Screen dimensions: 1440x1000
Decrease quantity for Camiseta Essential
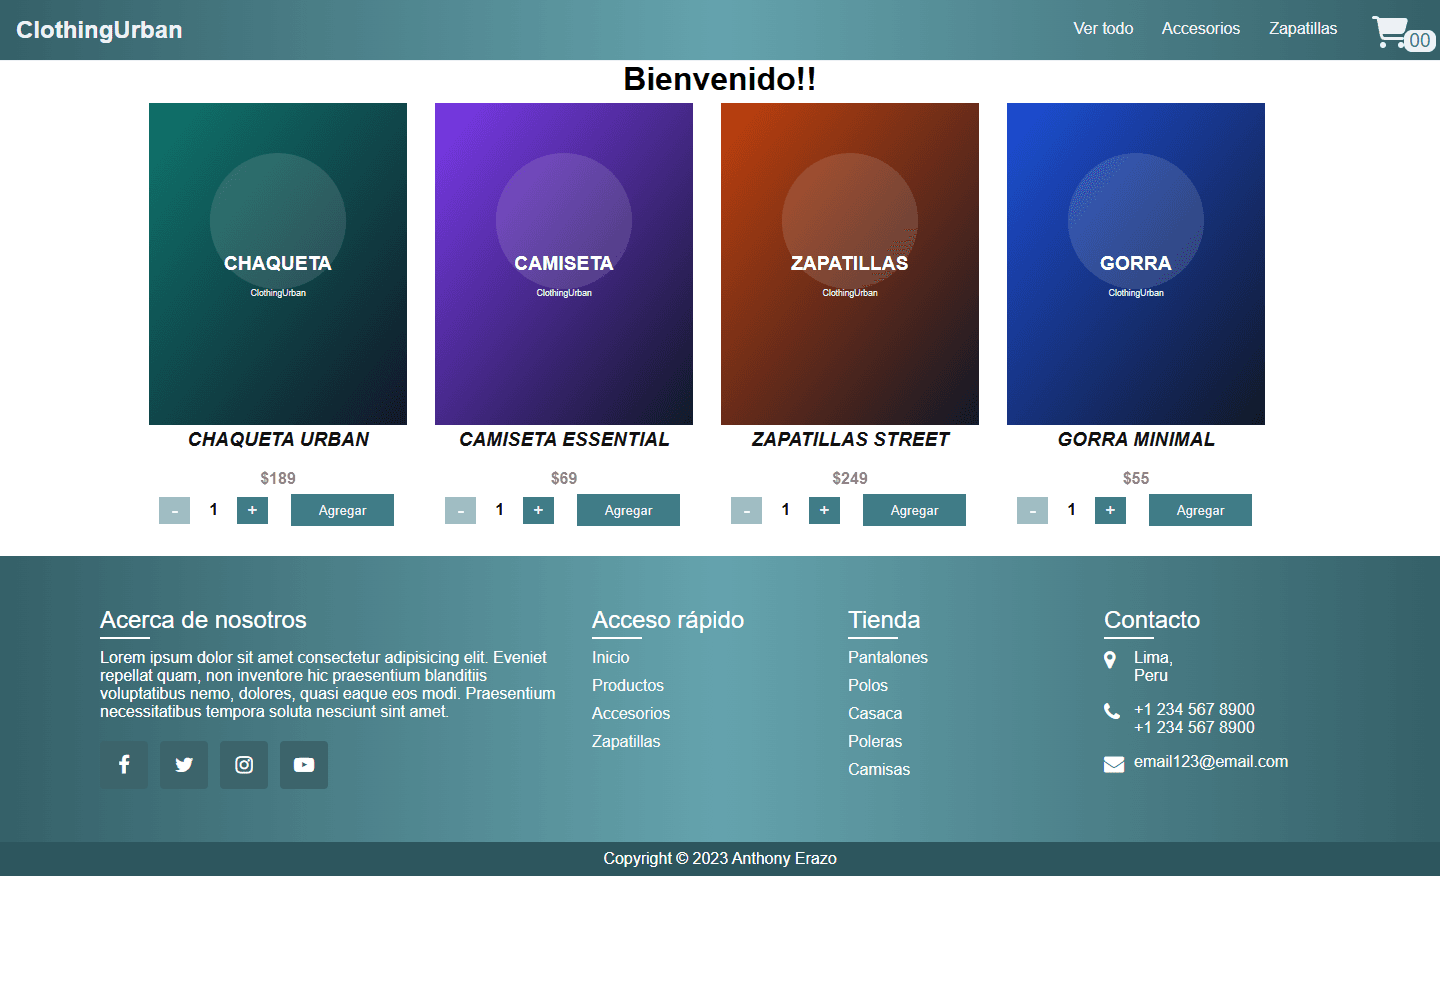pyautogui.click(x=460, y=510)
